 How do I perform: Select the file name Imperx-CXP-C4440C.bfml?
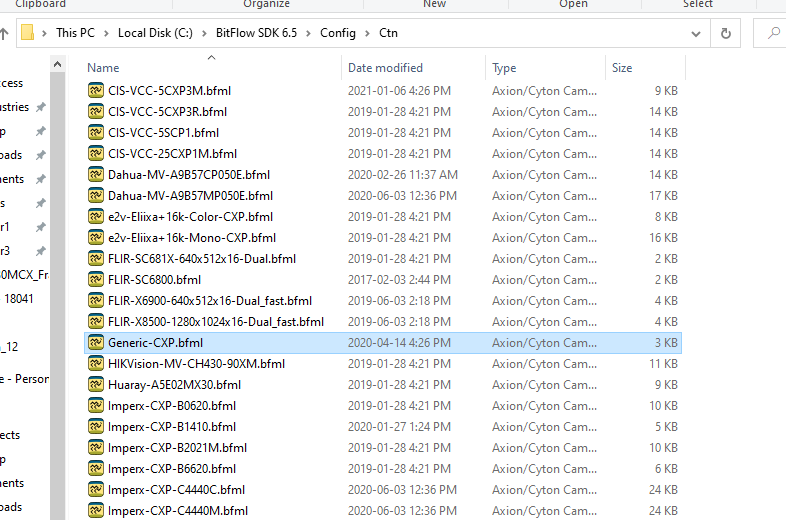click(176, 490)
